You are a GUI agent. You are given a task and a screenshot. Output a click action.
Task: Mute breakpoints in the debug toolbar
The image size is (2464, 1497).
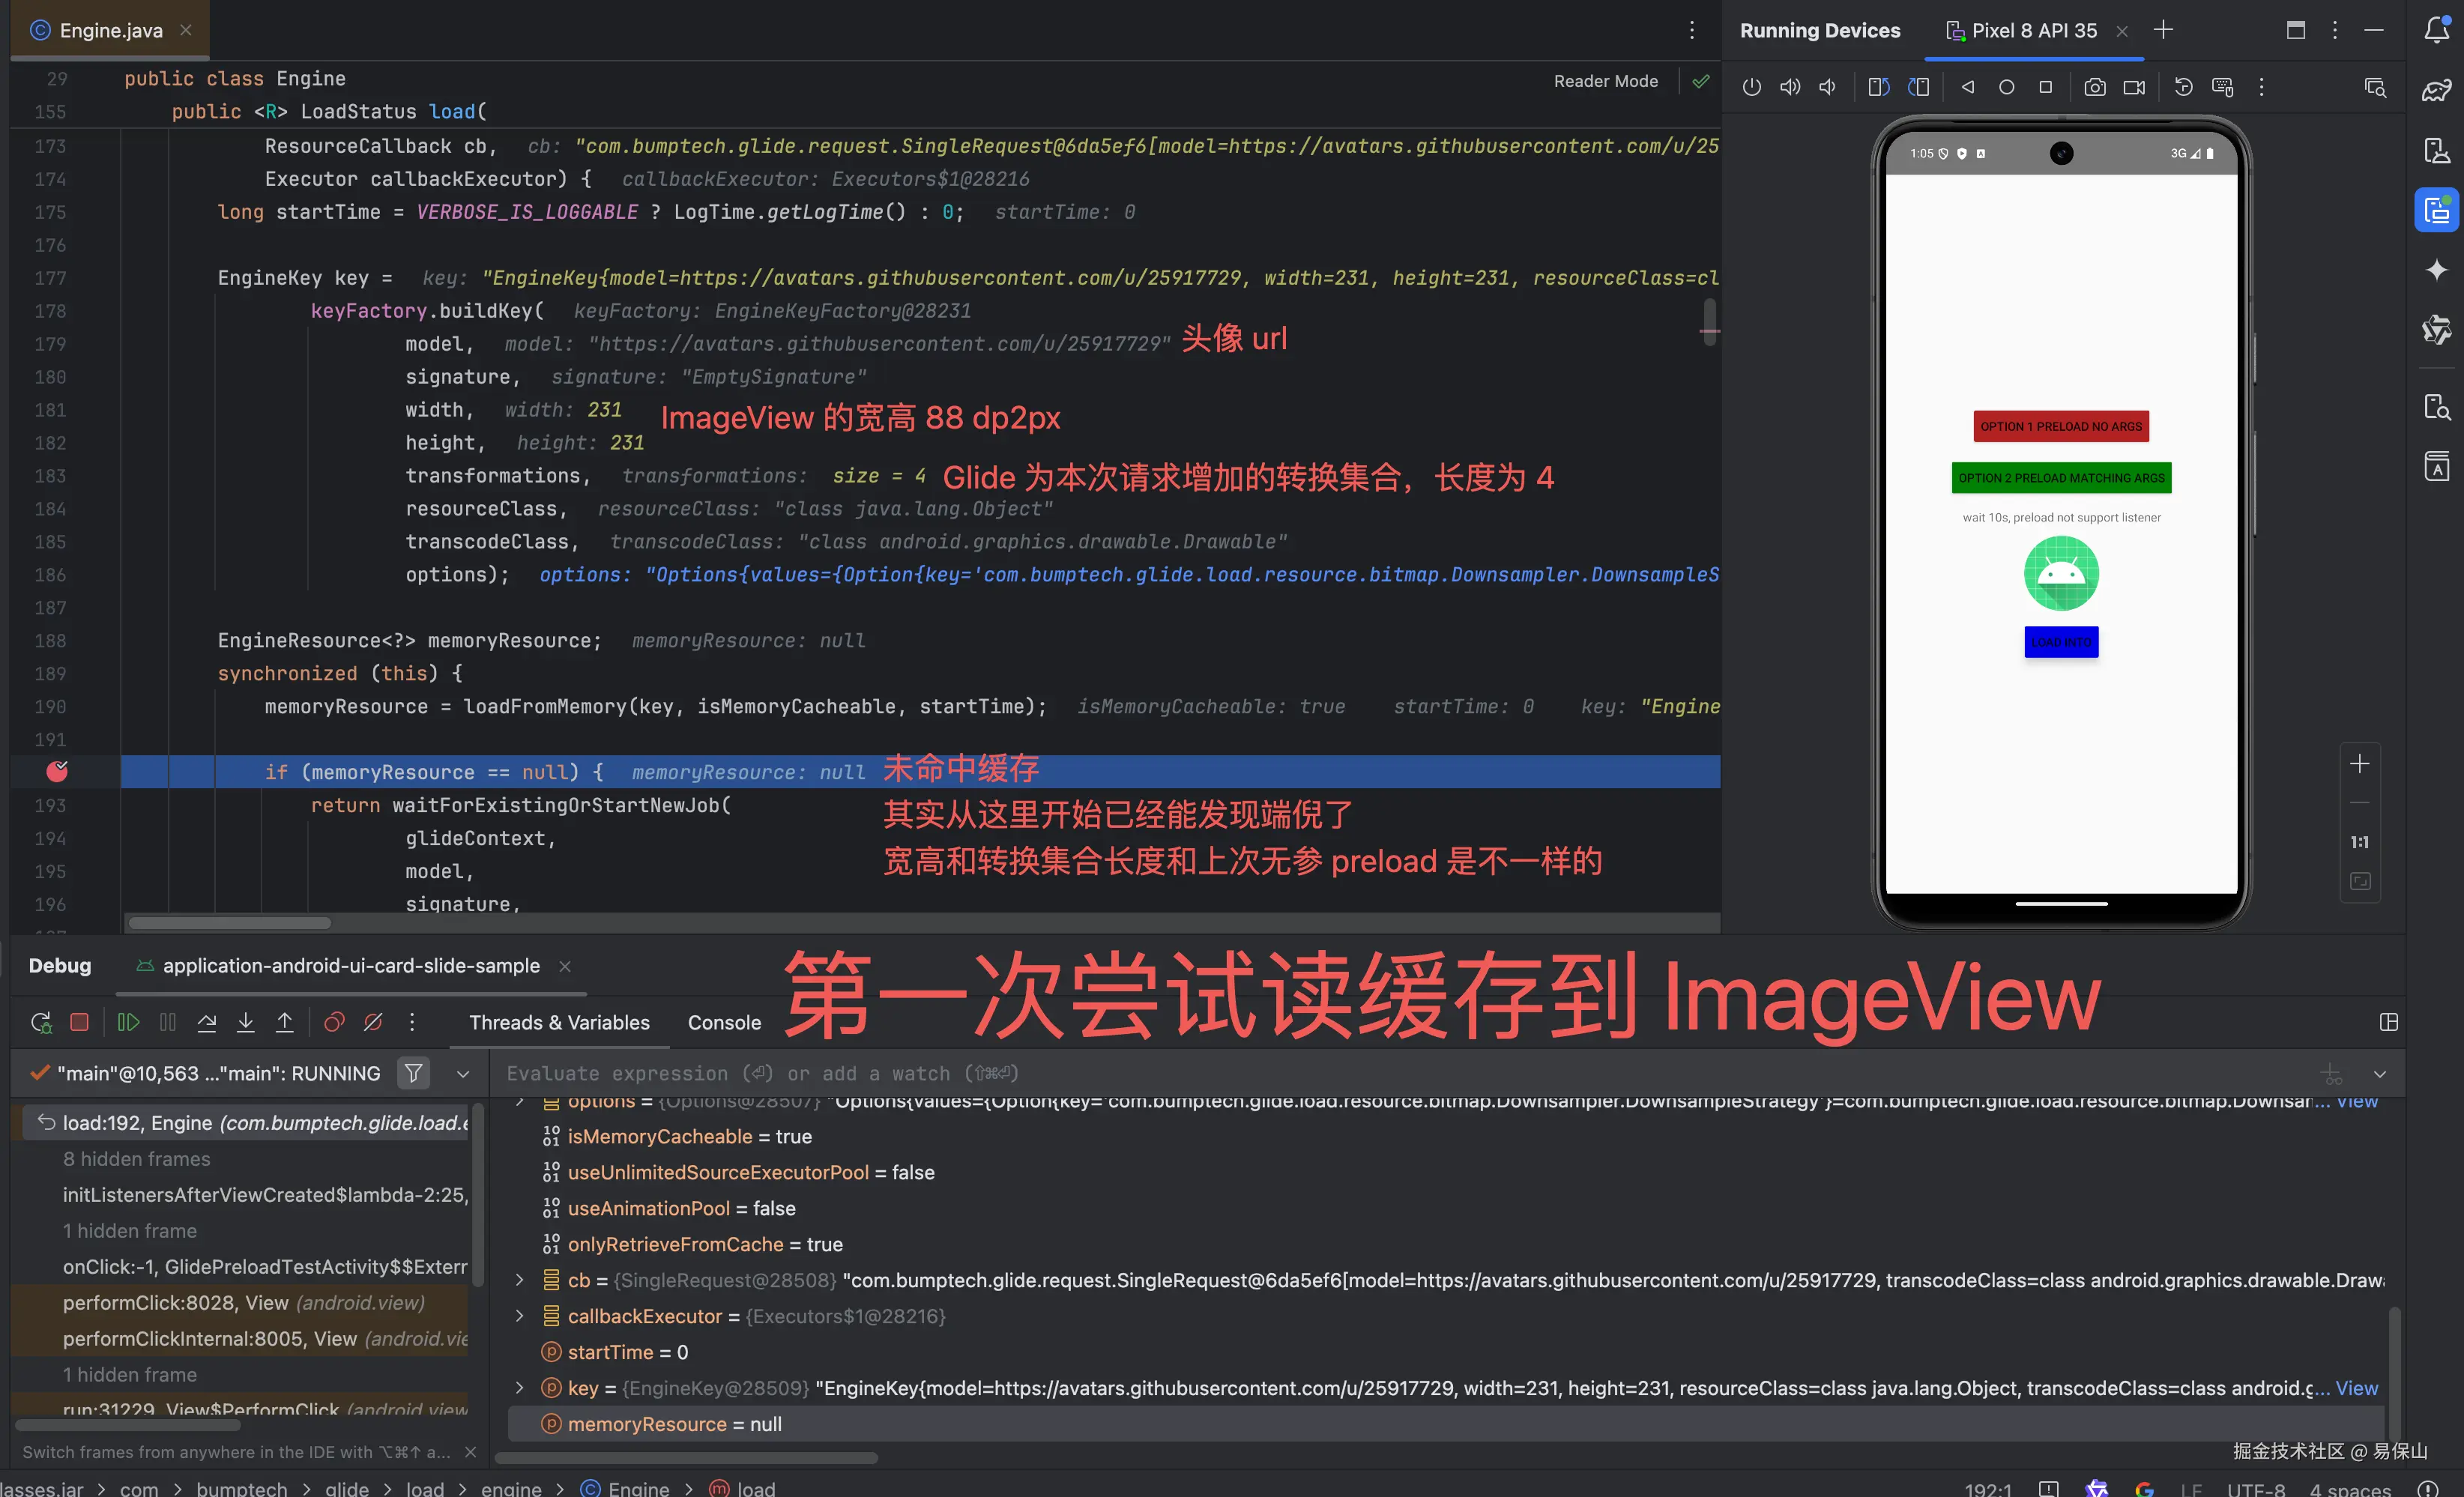pyautogui.click(x=373, y=1022)
